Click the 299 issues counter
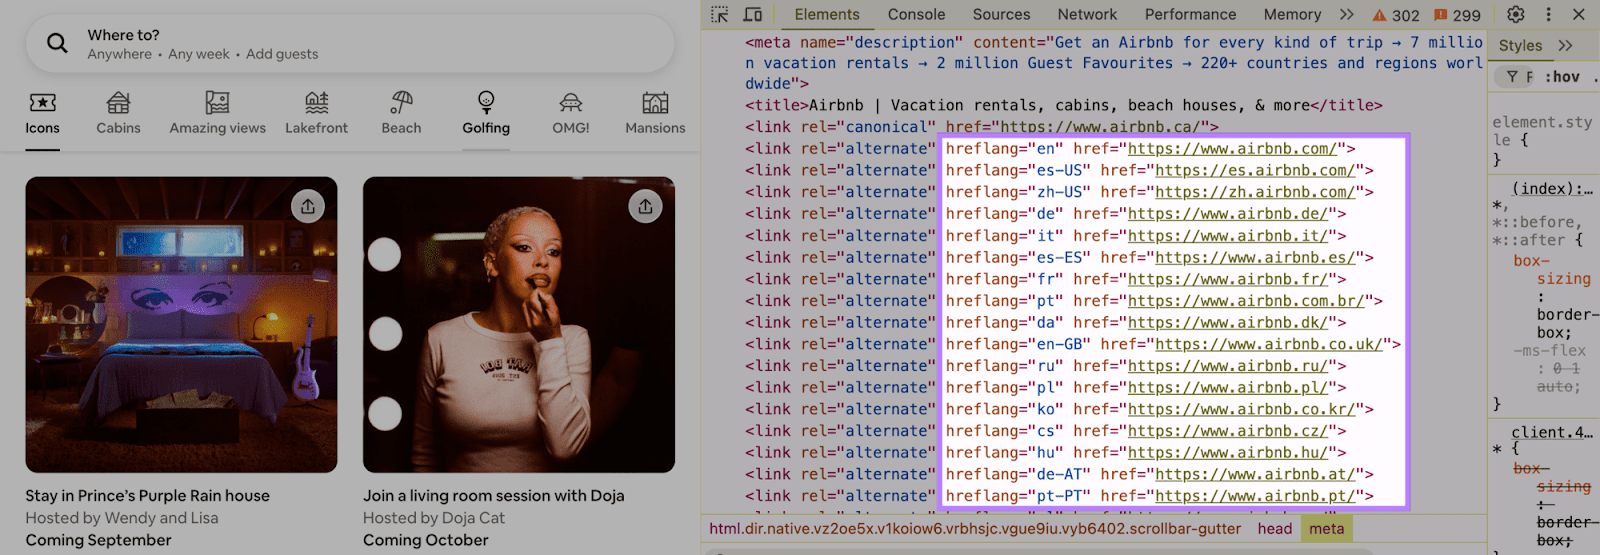1600x555 pixels. [1457, 15]
